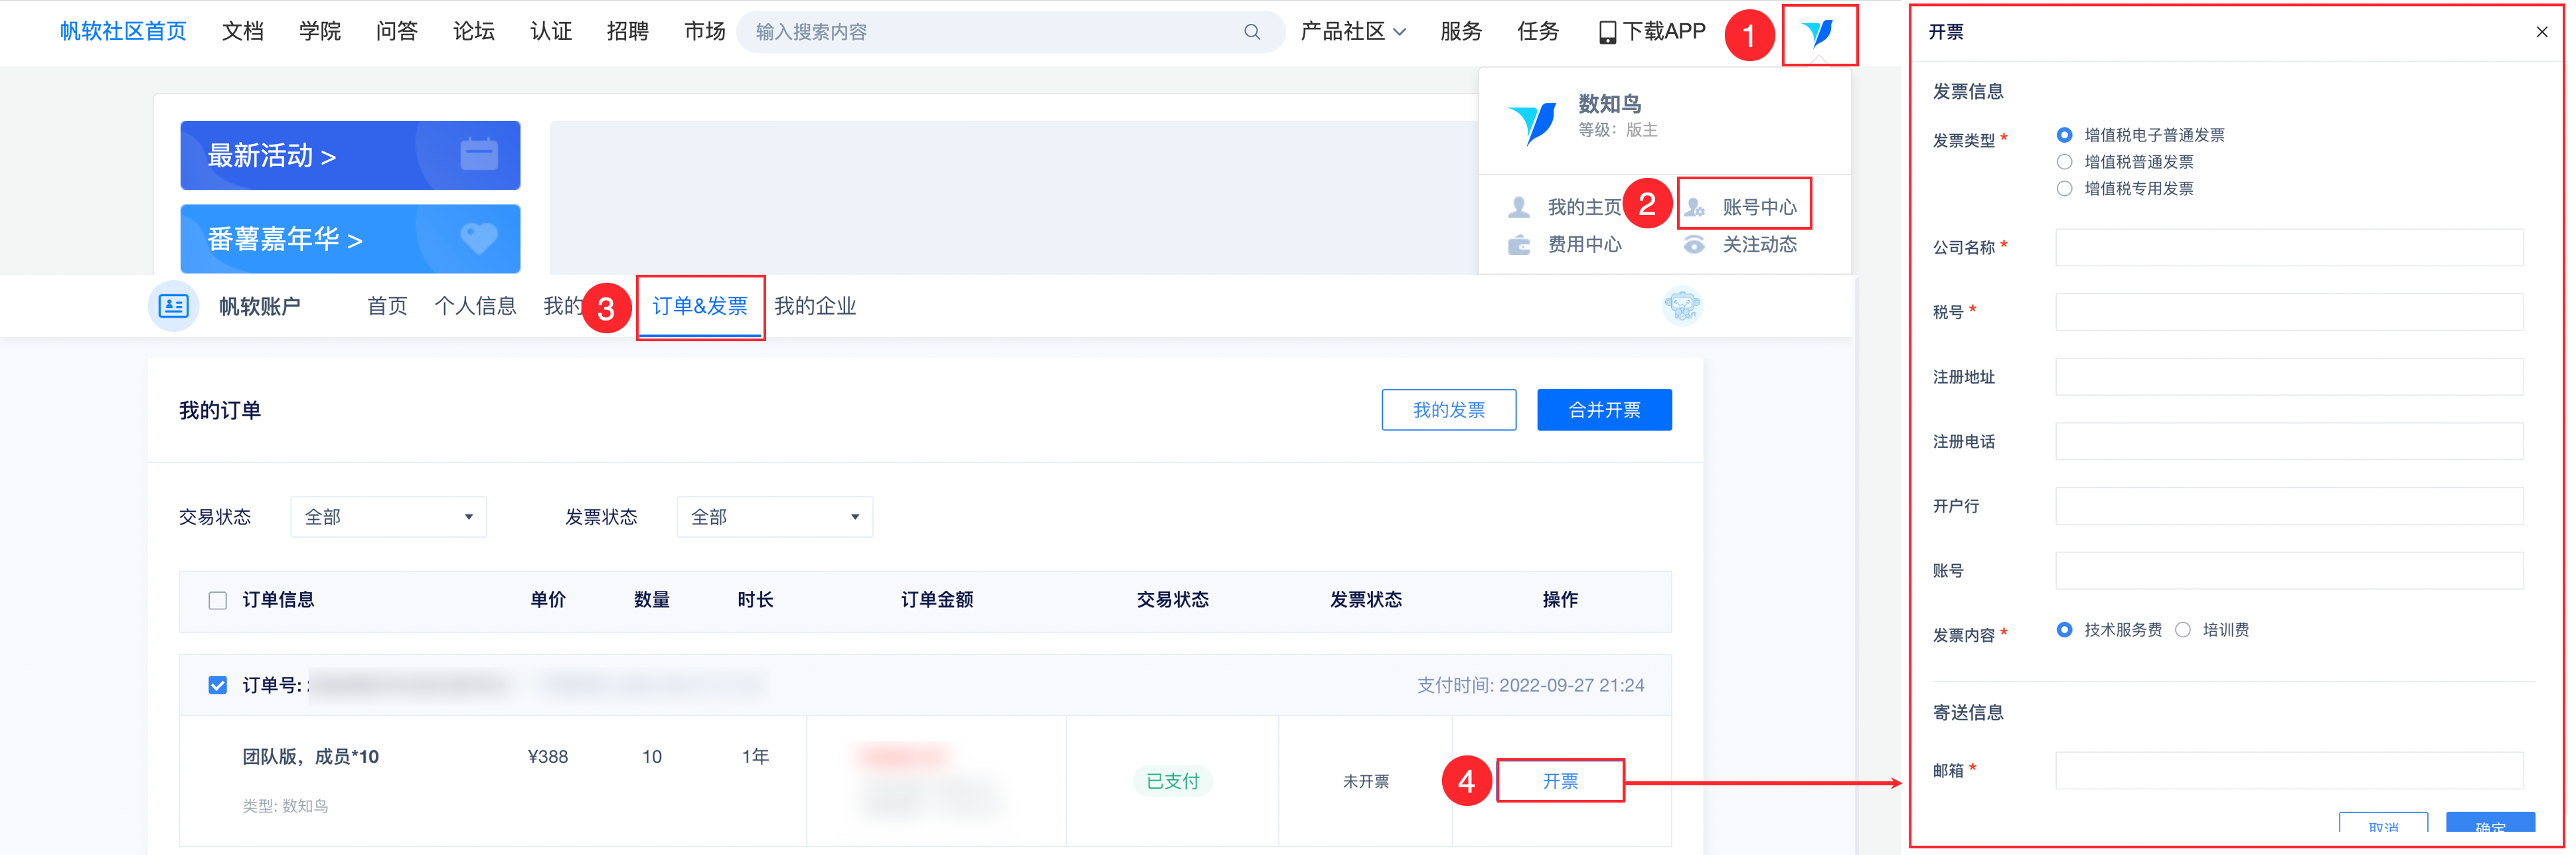The image size is (2576, 855).
Task: Click the search magnifier icon
Action: click(x=1251, y=32)
